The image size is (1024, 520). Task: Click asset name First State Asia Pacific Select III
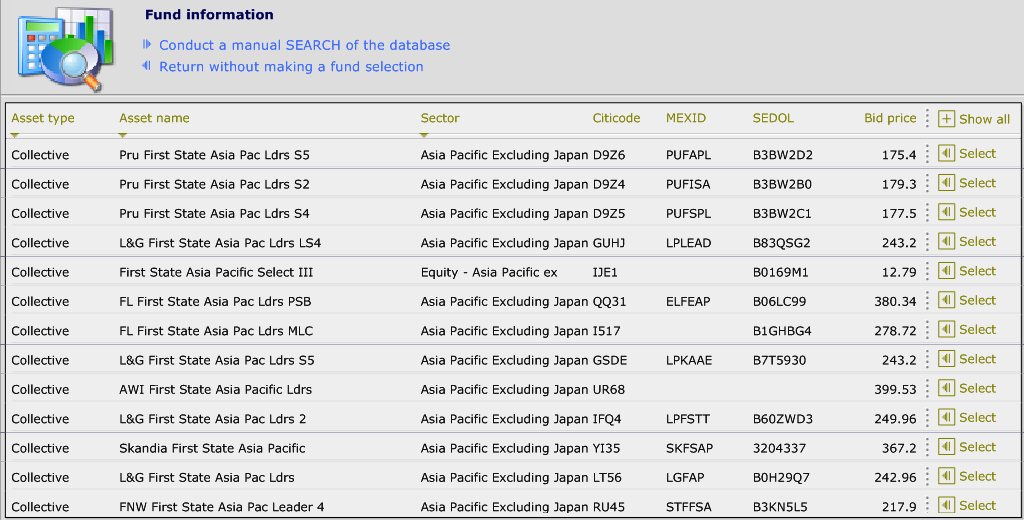coord(216,272)
